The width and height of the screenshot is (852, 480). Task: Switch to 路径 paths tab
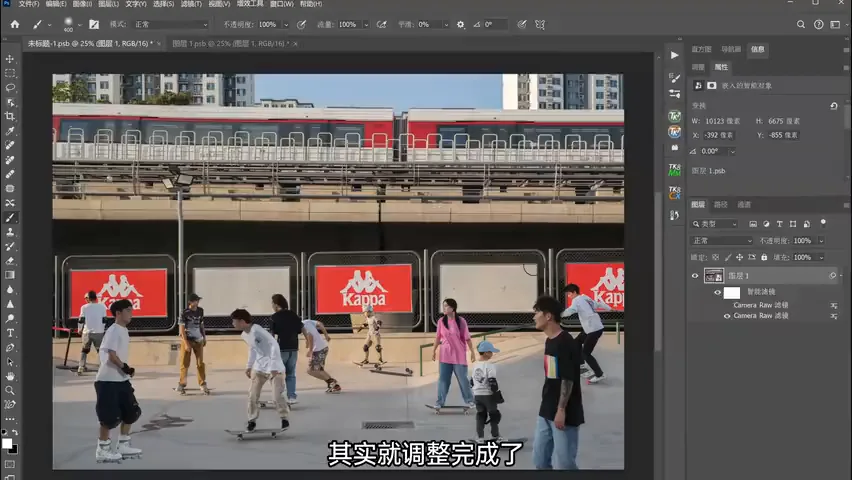(721, 204)
